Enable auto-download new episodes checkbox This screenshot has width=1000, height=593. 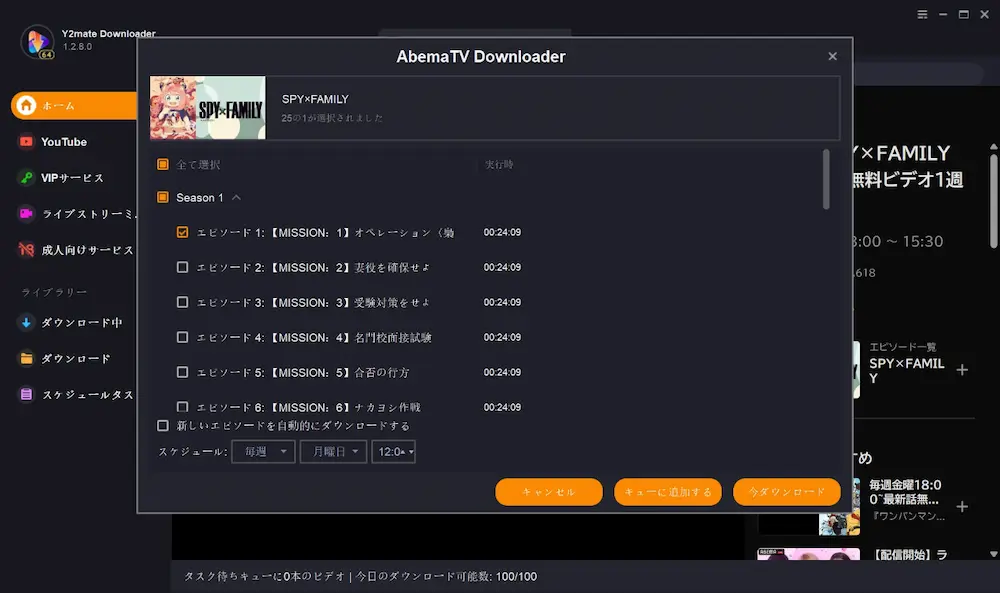pos(163,425)
